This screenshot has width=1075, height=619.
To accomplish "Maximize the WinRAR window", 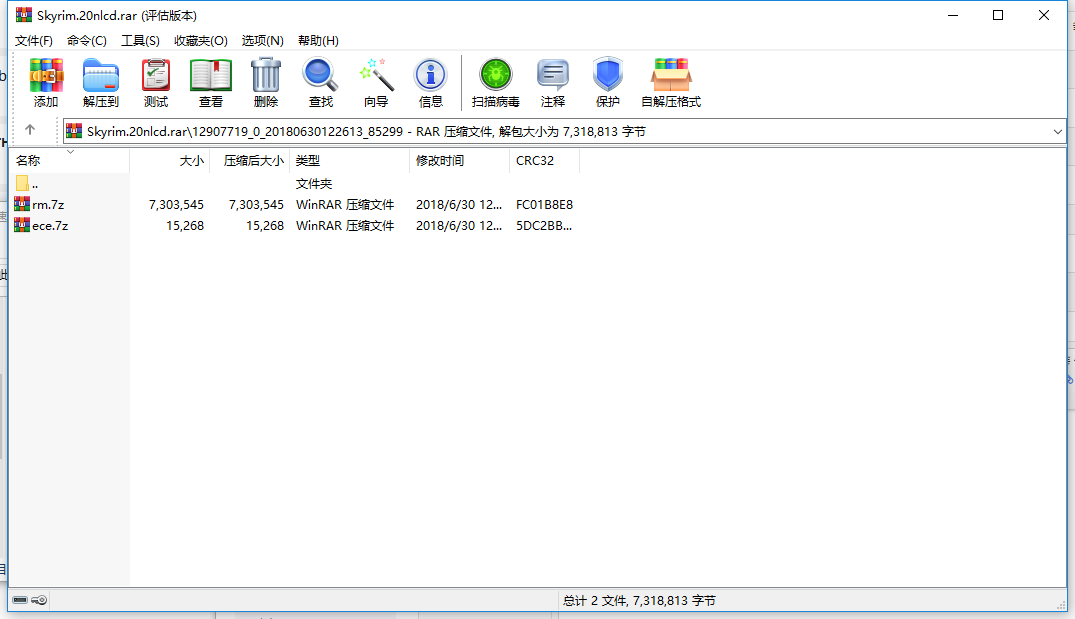I will [x=998, y=15].
